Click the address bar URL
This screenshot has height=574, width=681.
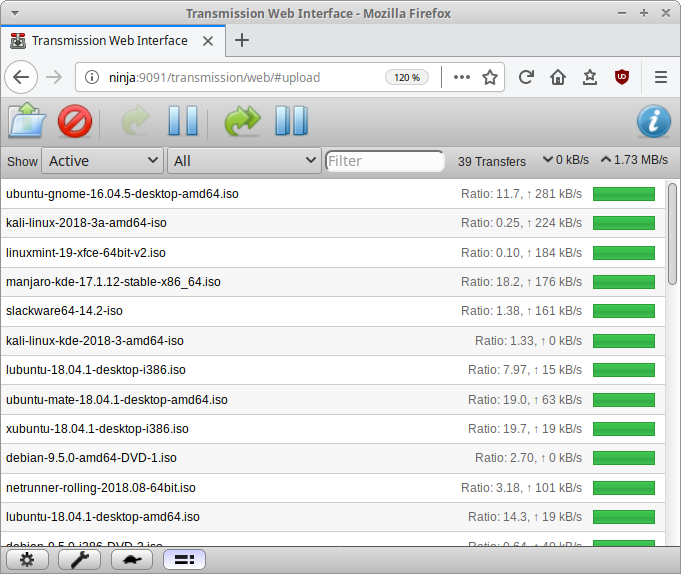[215, 77]
